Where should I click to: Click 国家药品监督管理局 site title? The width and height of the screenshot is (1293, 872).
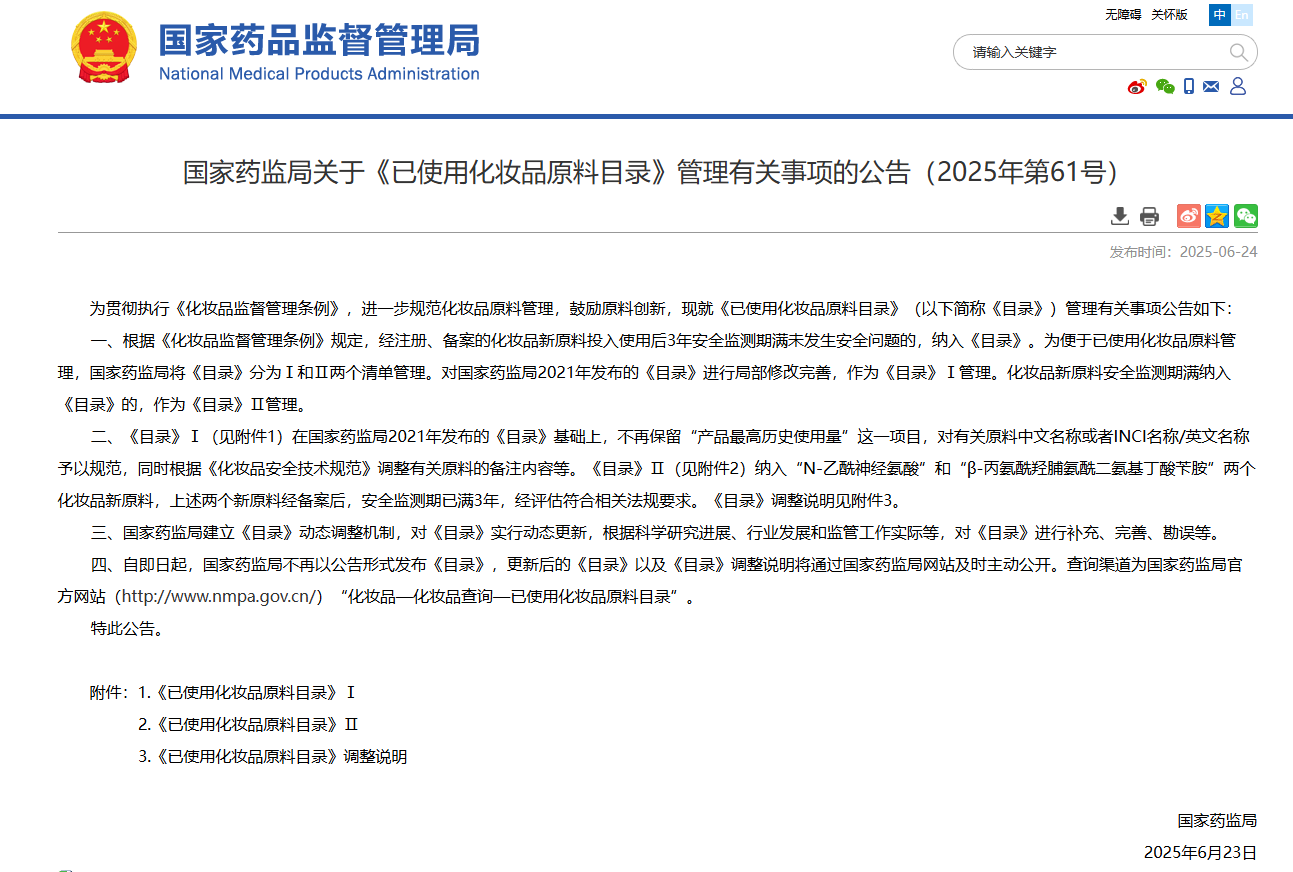click(319, 39)
